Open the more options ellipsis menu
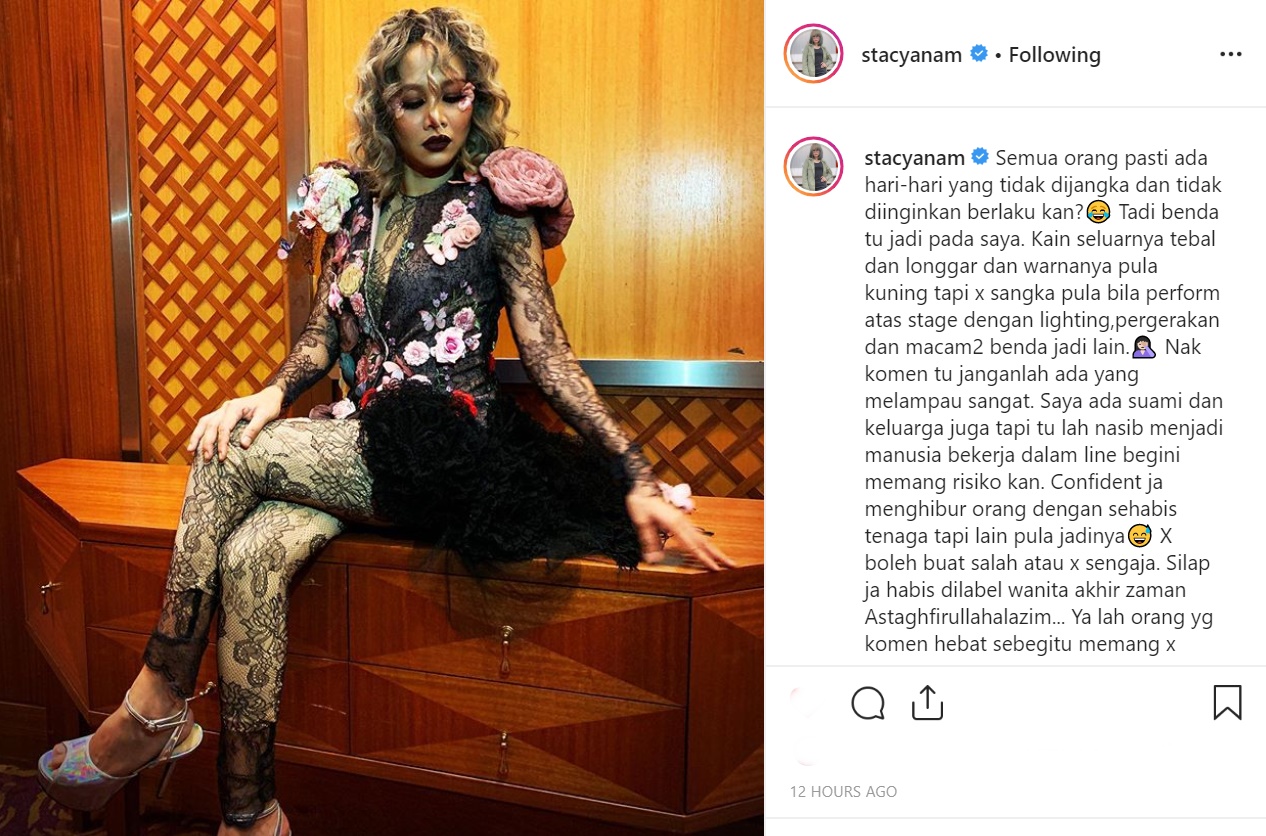The width and height of the screenshot is (1266, 836). [x=1230, y=54]
